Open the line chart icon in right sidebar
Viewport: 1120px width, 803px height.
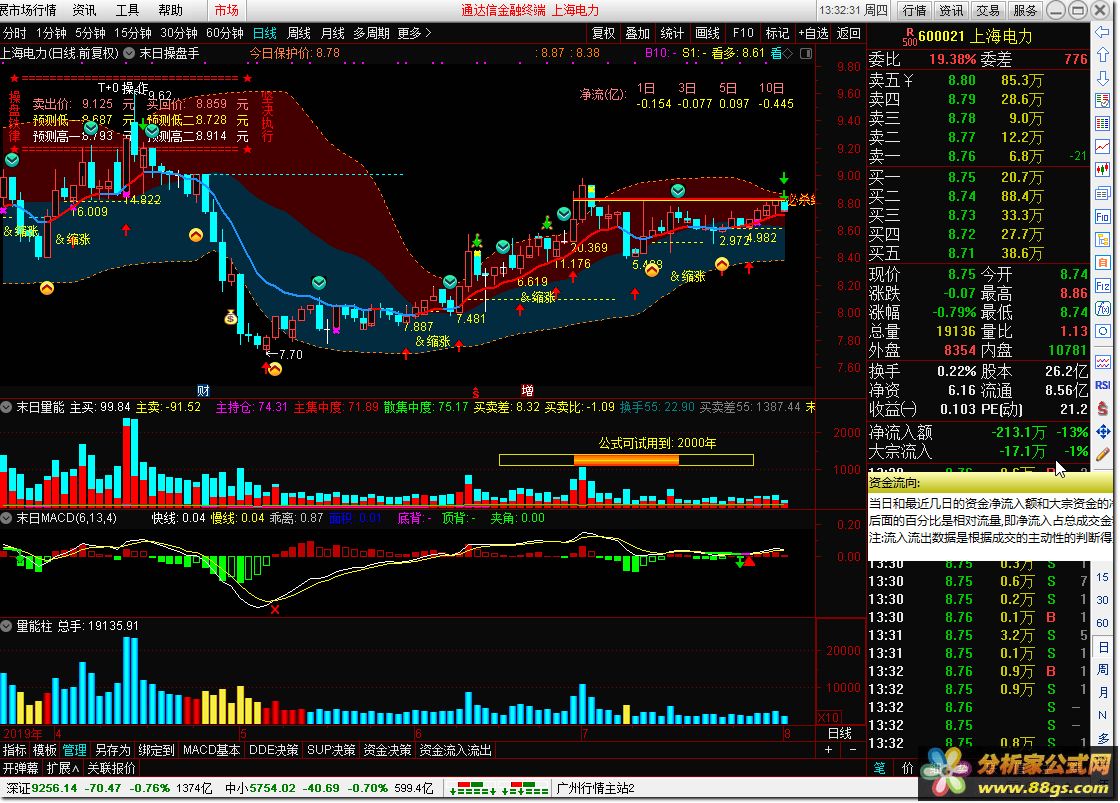pos(1102,147)
